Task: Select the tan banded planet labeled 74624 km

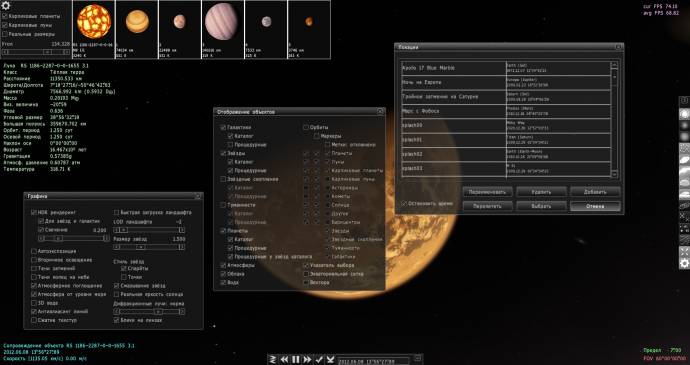Action: [x=137, y=29]
